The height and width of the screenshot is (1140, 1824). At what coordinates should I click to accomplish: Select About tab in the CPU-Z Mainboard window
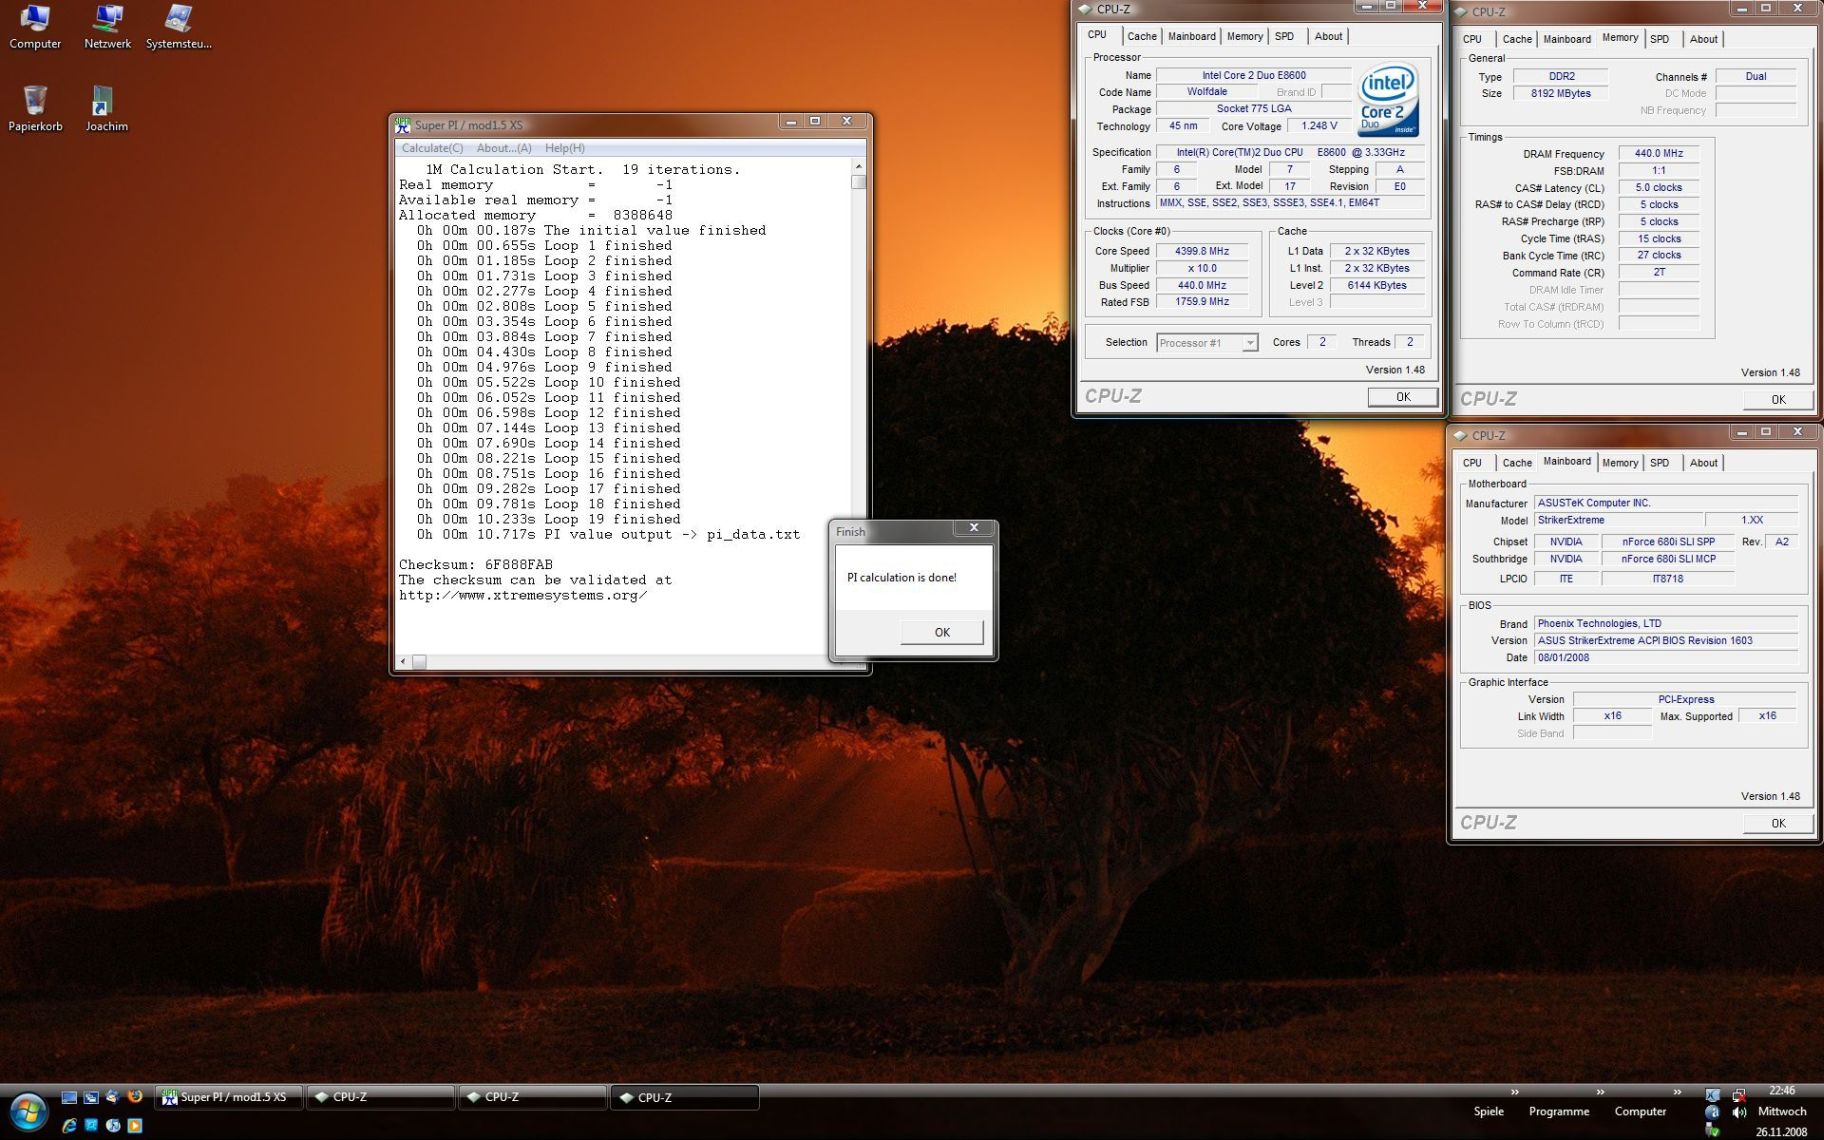pyautogui.click(x=1704, y=463)
